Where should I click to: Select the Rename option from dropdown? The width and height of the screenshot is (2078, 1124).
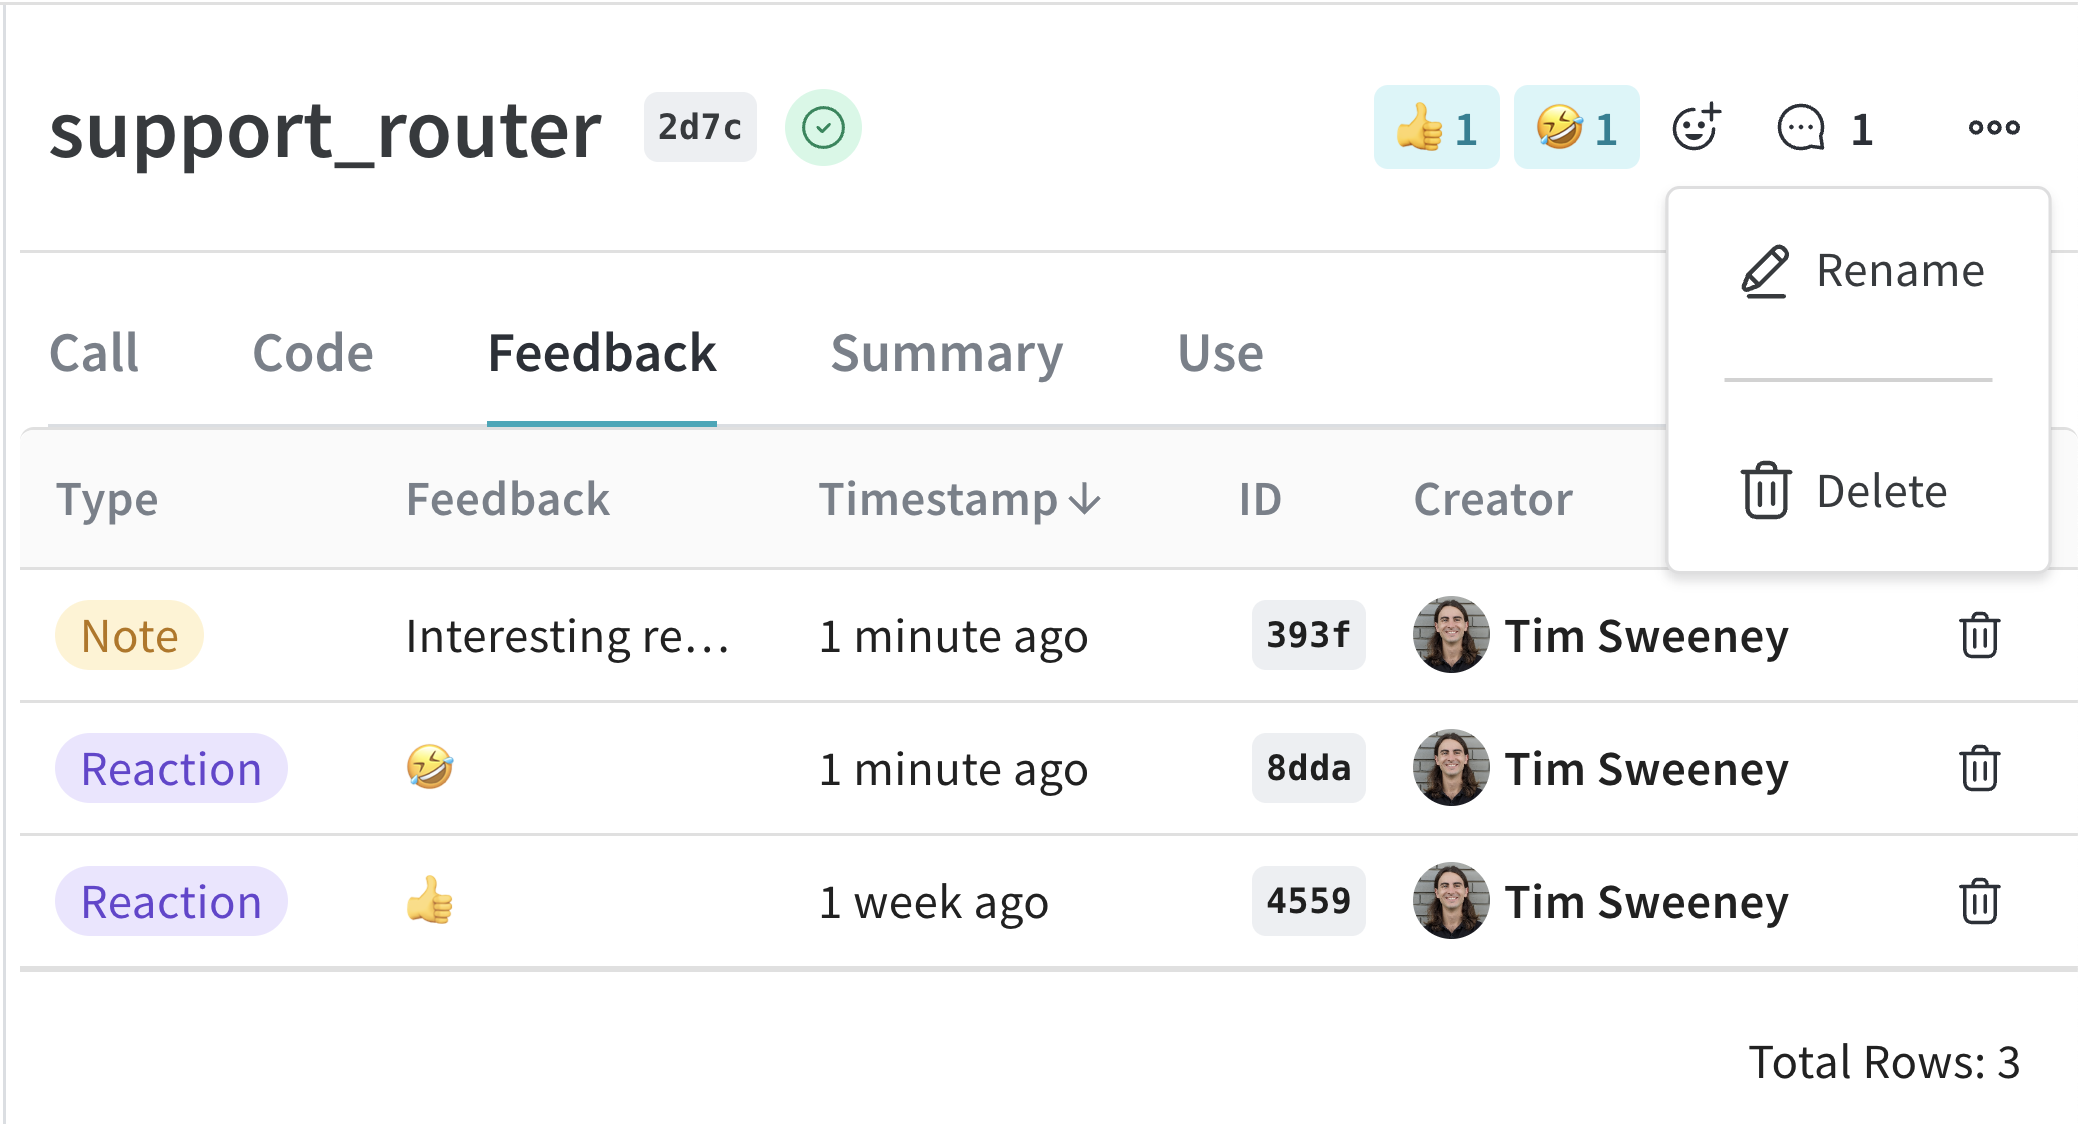pos(1861,270)
